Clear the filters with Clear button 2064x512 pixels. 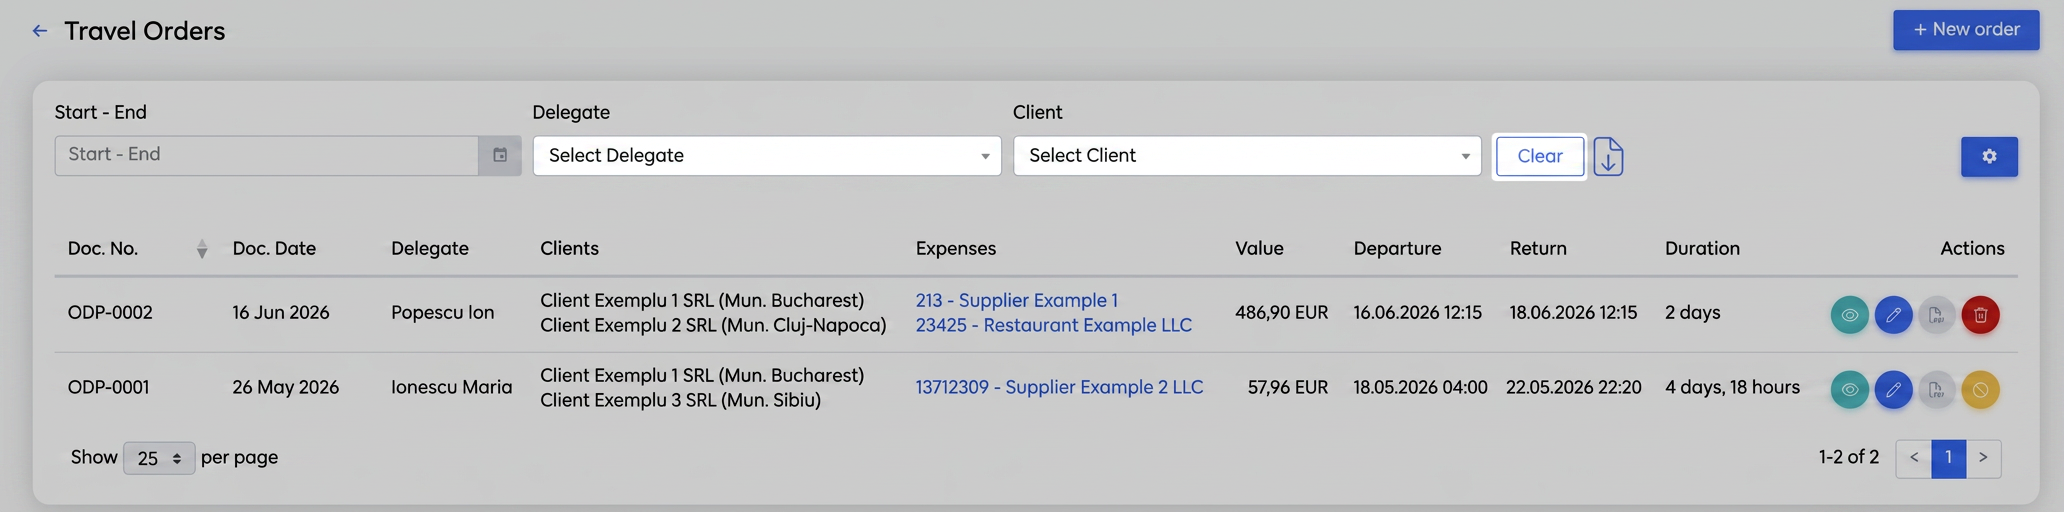coord(1539,156)
